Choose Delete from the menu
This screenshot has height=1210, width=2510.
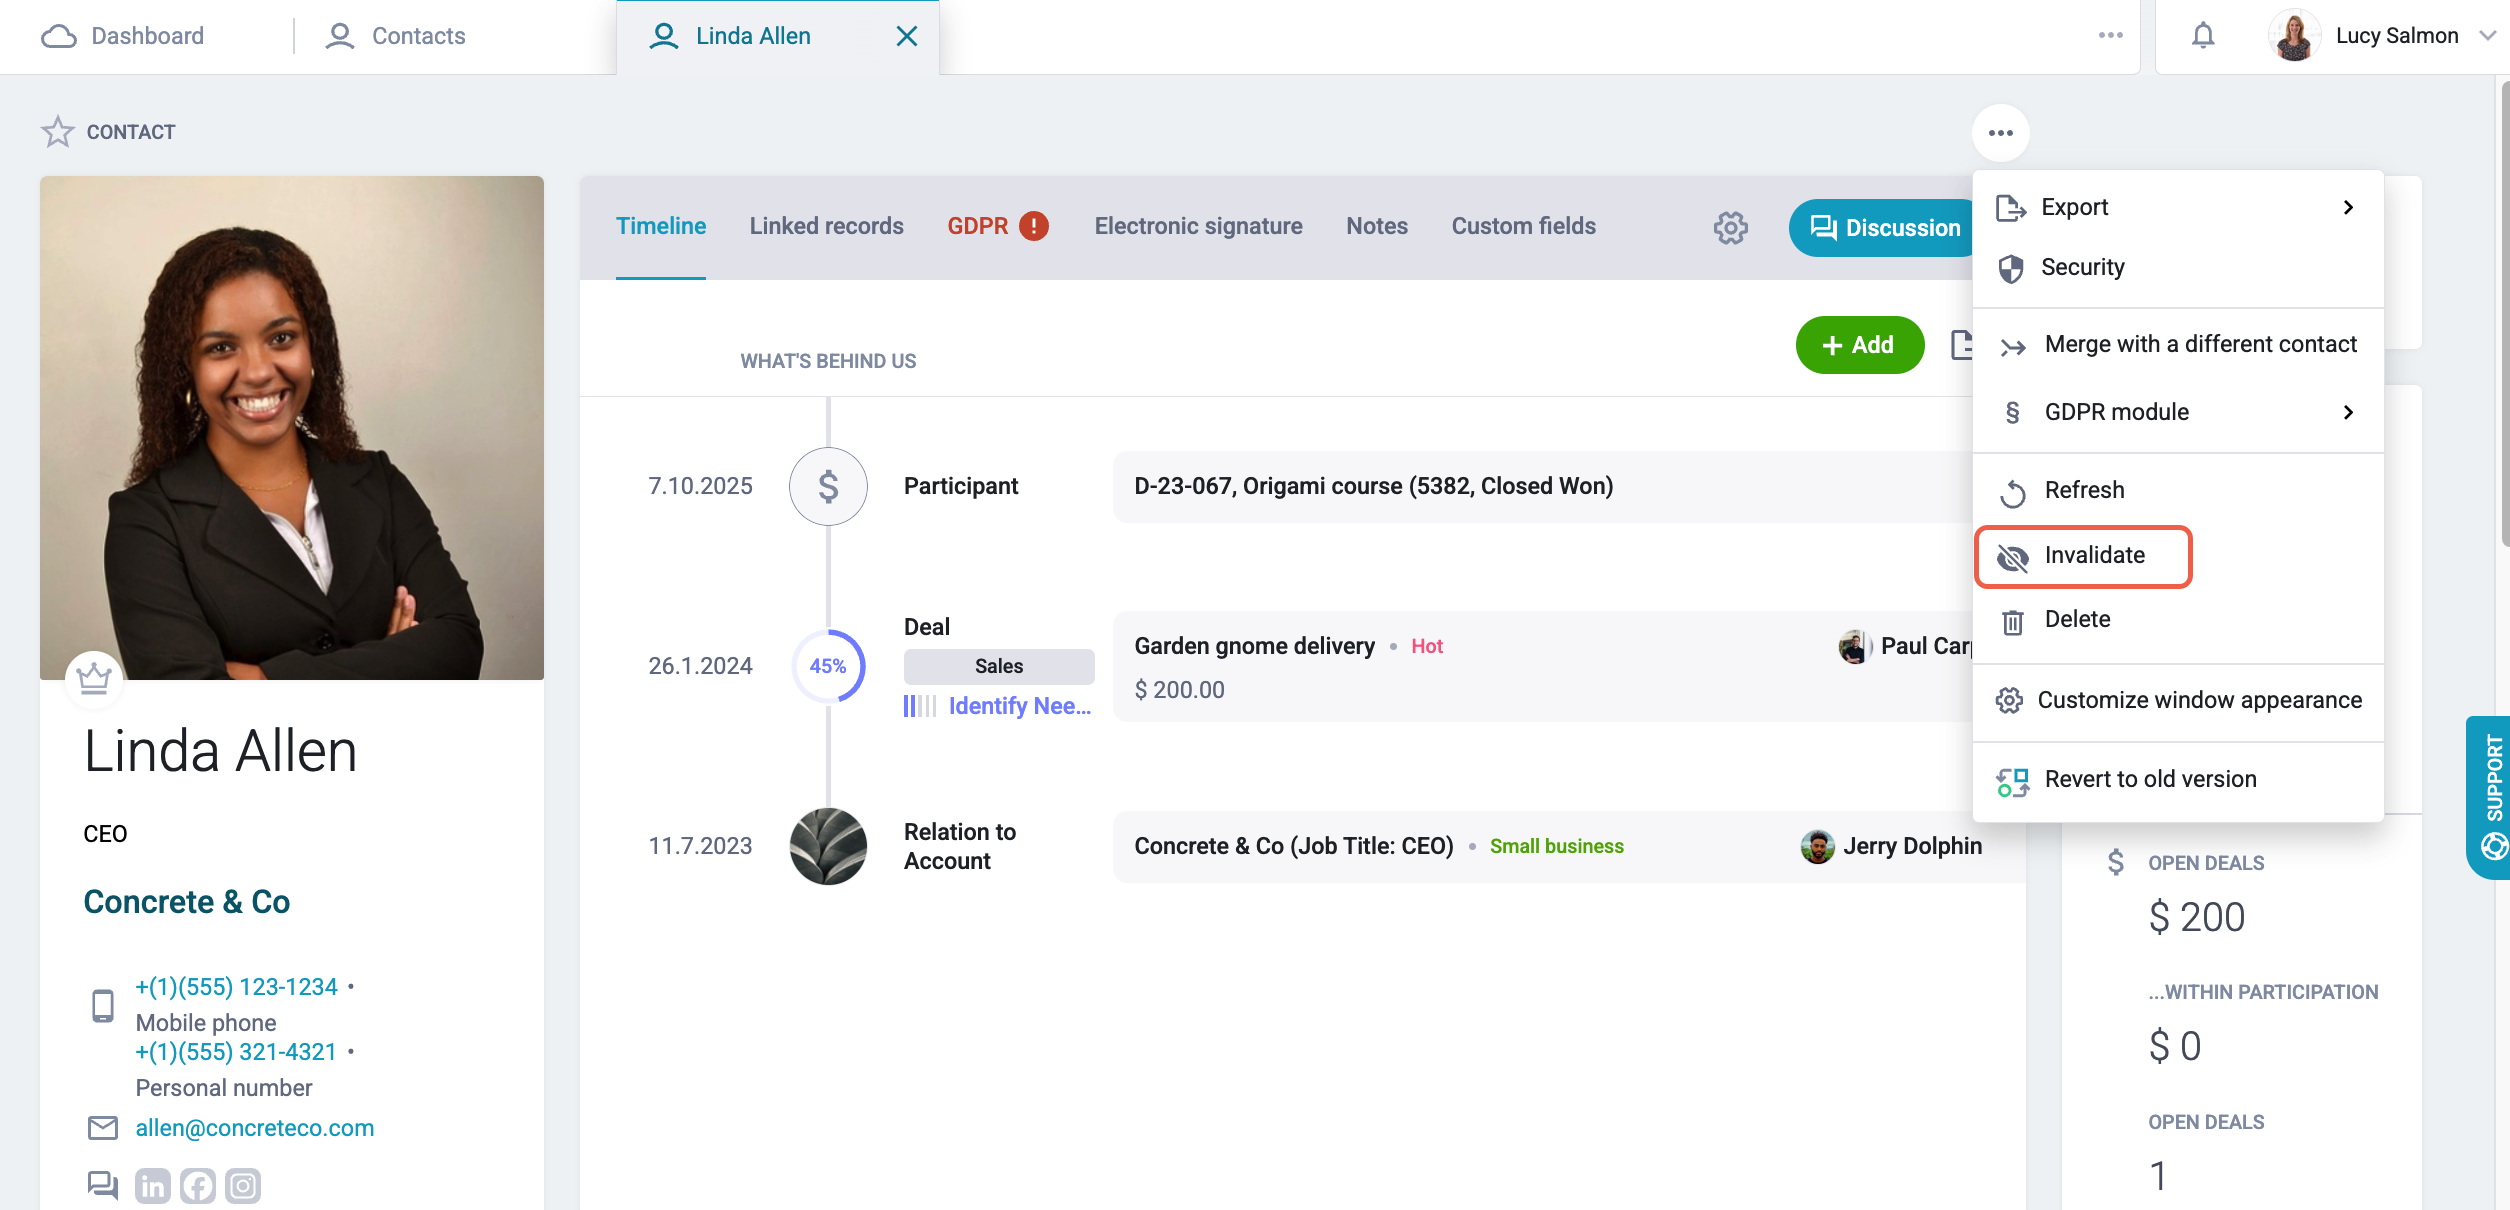(2077, 619)
